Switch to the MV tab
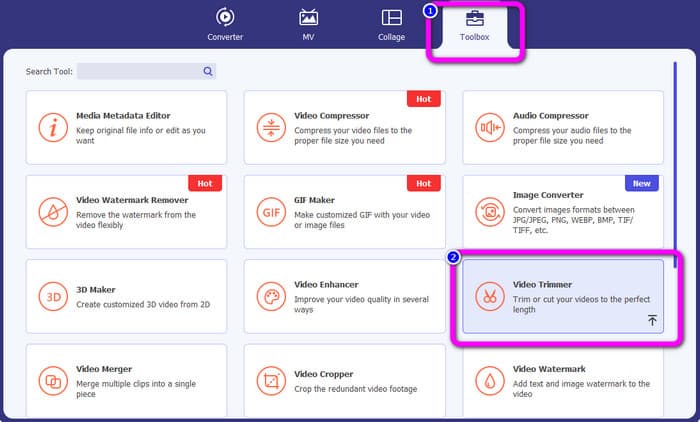Viewport: 700px width, 422px height. (309, 25)
